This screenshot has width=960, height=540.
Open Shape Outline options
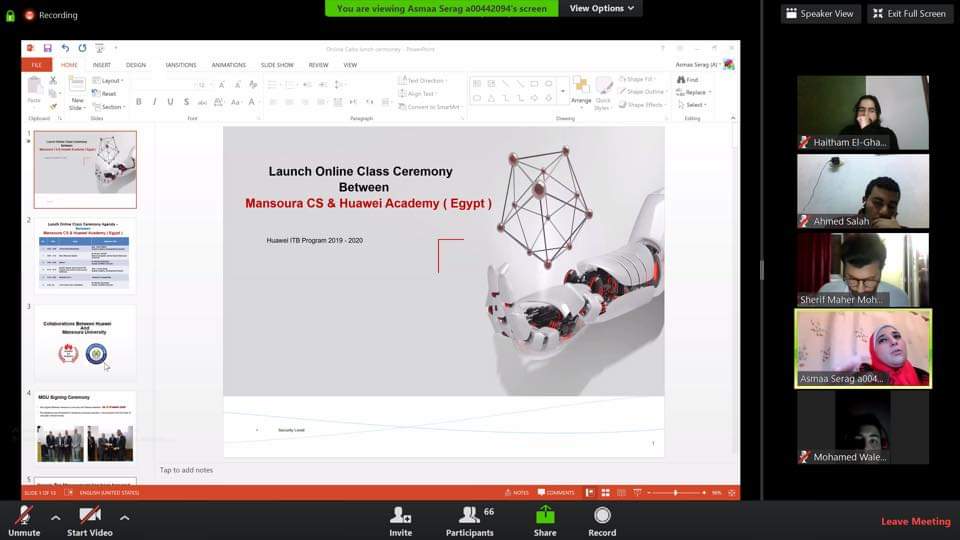coord(642,92)
